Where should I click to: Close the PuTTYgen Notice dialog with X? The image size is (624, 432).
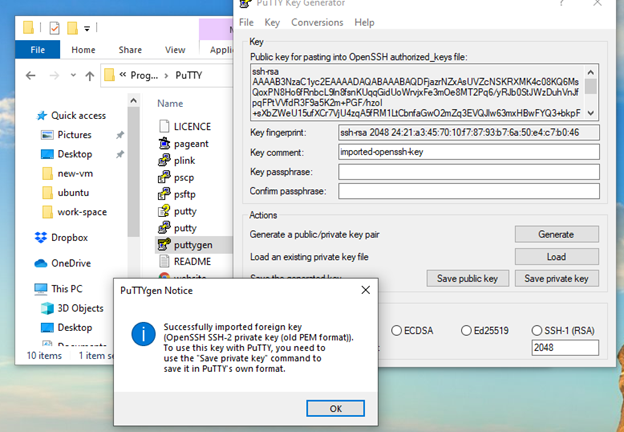point(365,290)
